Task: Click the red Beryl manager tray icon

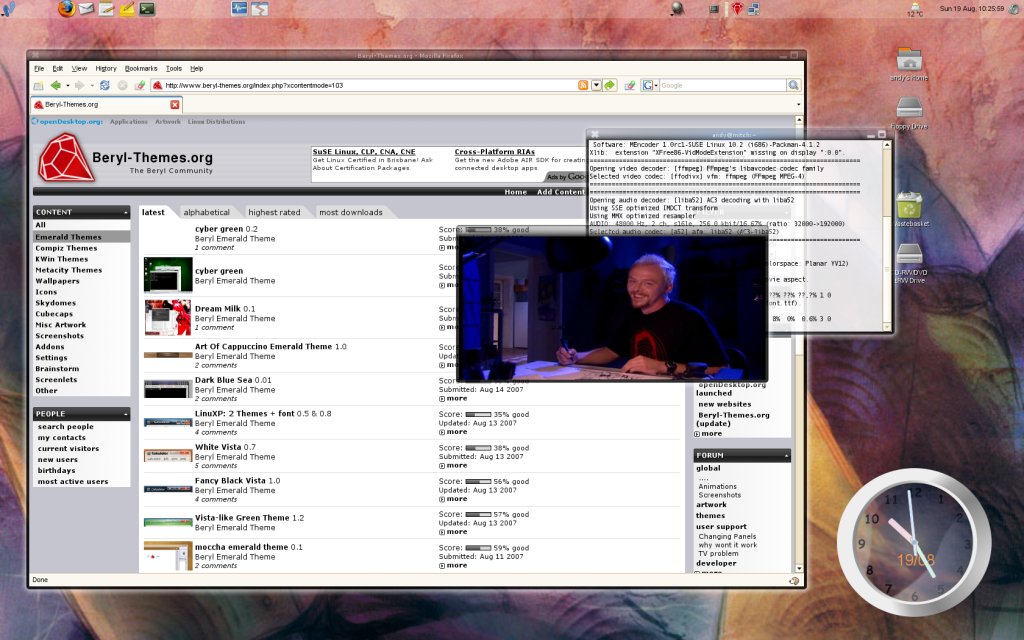Action: coord(737,9)
